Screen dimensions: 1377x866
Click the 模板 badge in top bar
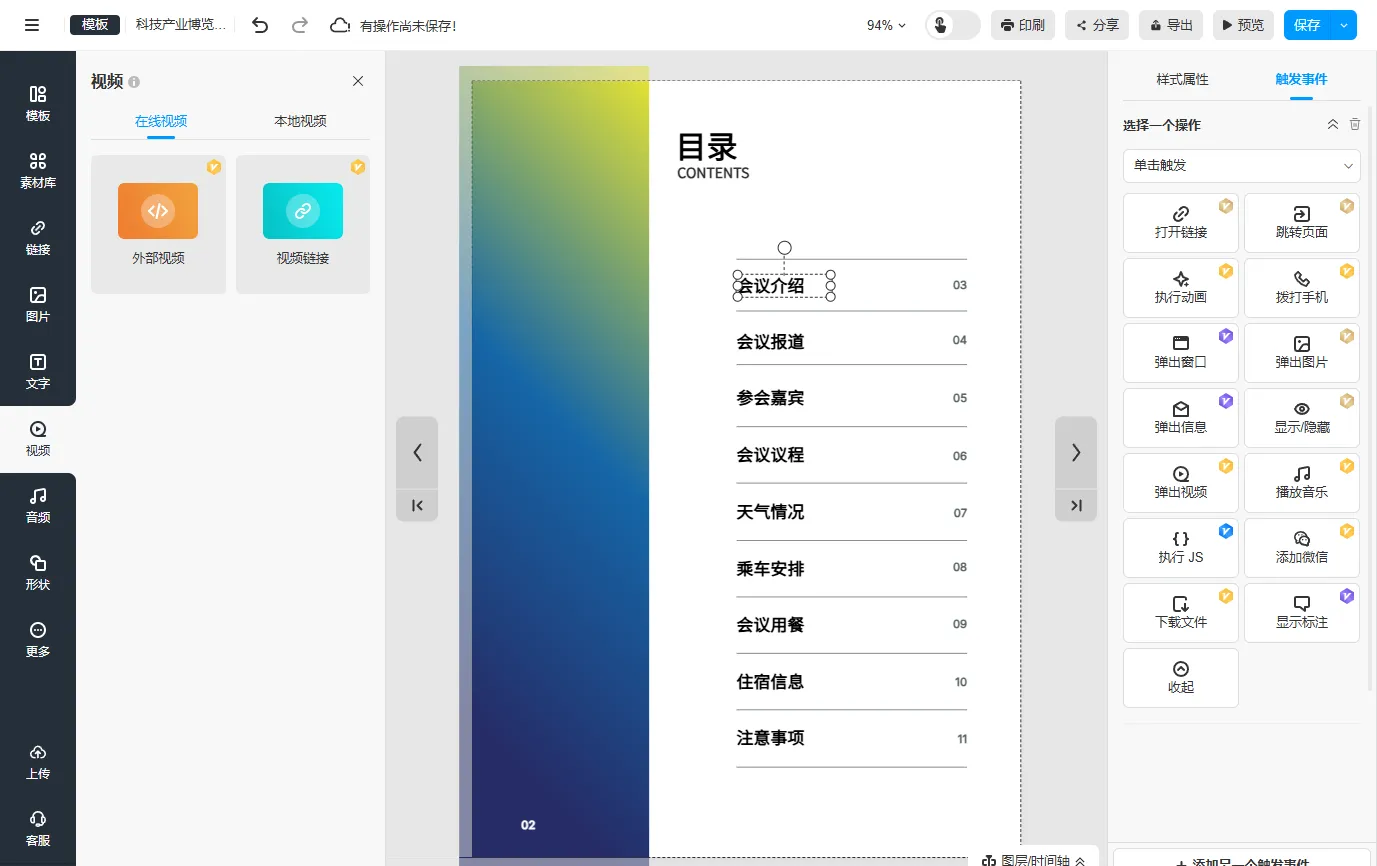point(95,25)
